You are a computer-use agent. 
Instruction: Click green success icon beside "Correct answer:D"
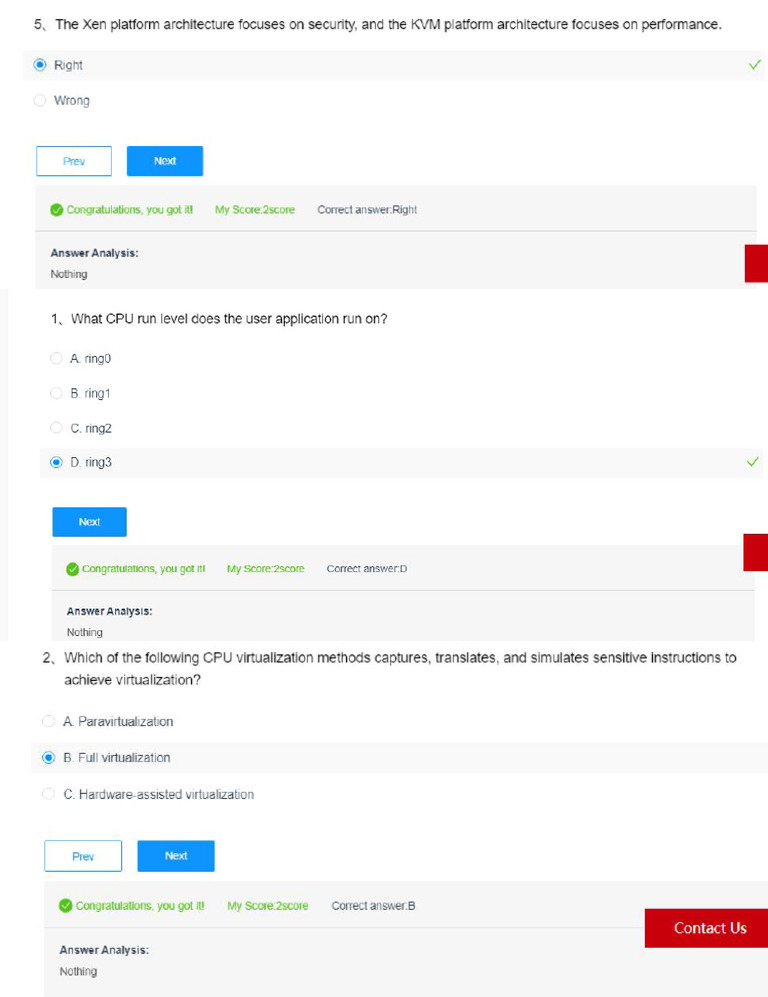(73, 569)
